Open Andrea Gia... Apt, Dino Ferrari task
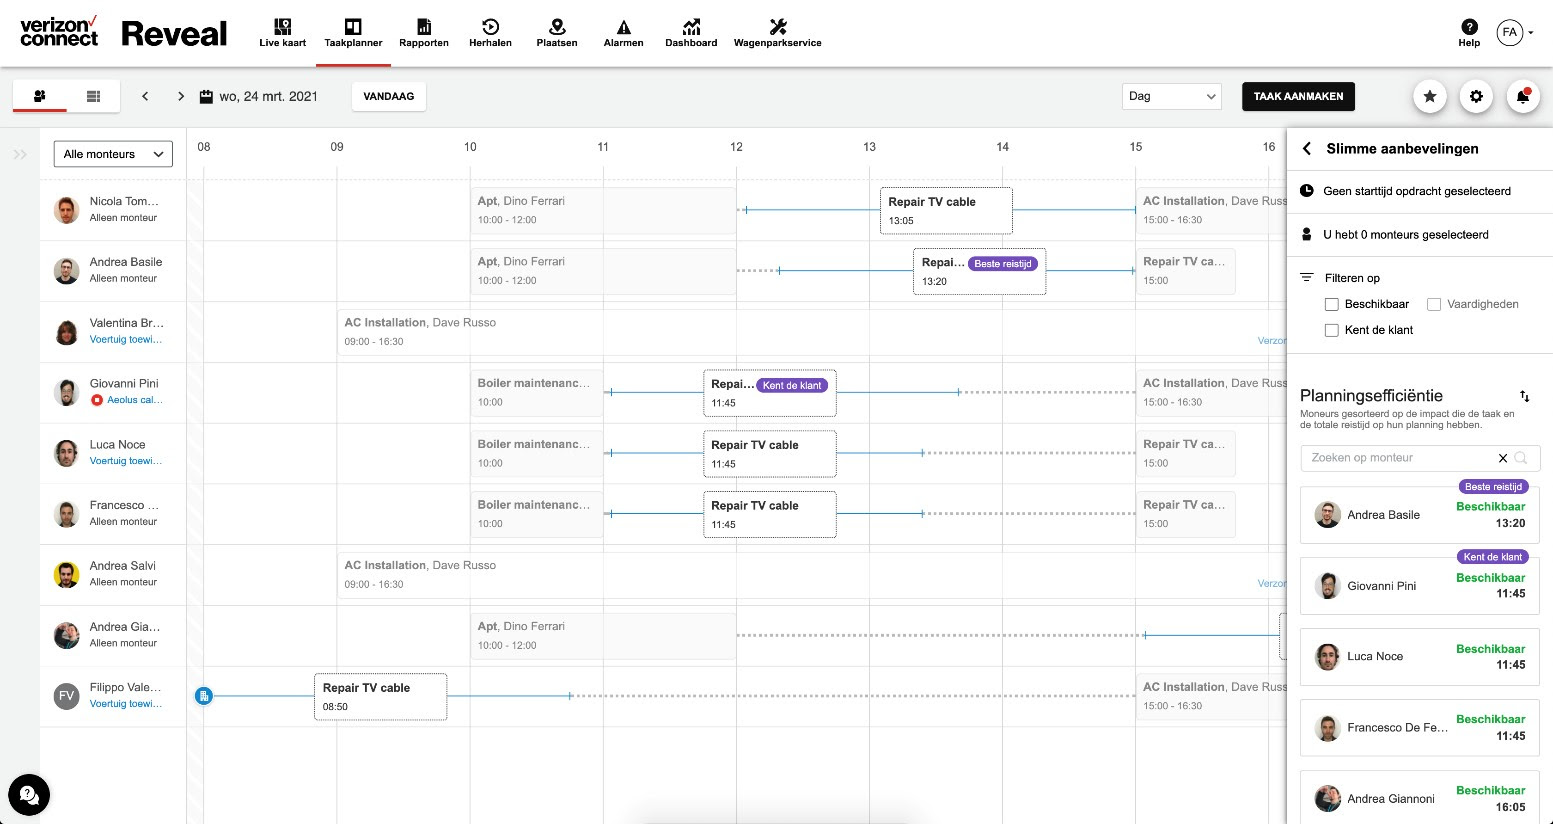 pyautogui.click(x=603, y=635)
